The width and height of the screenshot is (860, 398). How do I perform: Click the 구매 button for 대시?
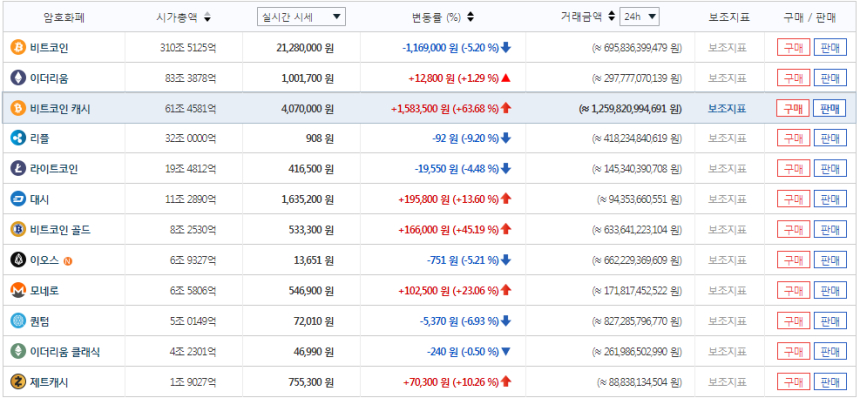793,200
